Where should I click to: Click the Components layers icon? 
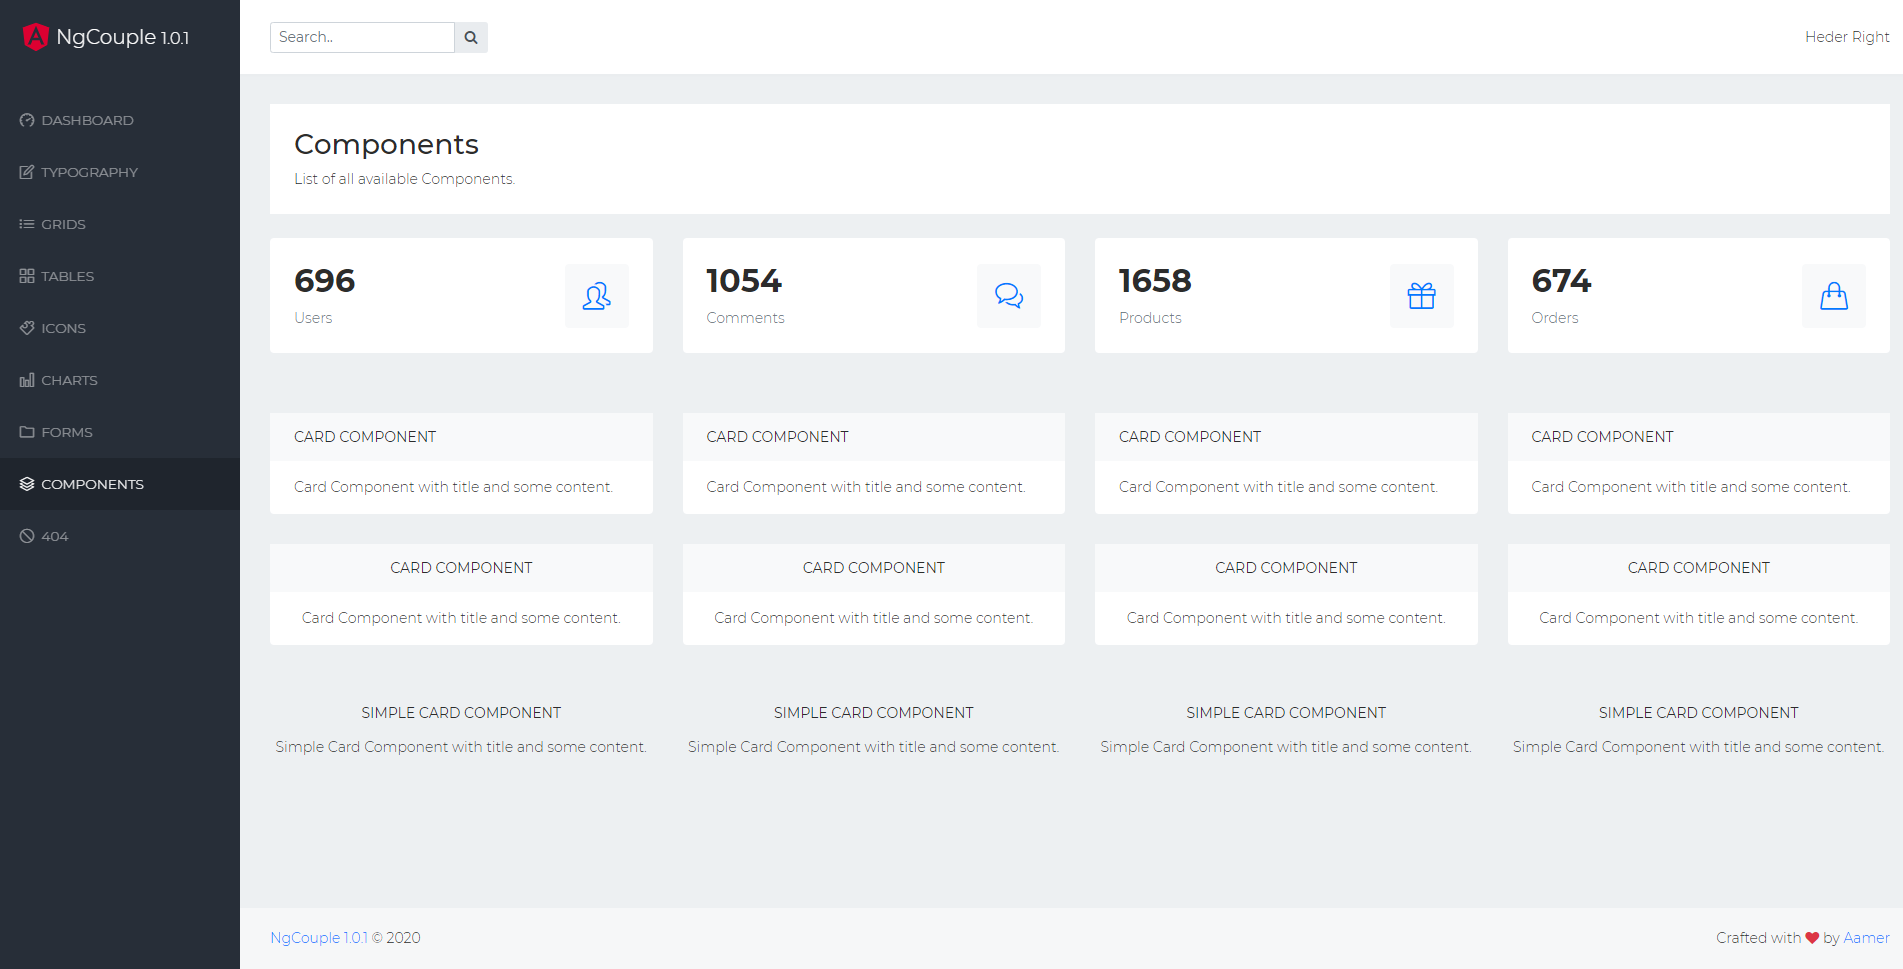click(27, 484)
